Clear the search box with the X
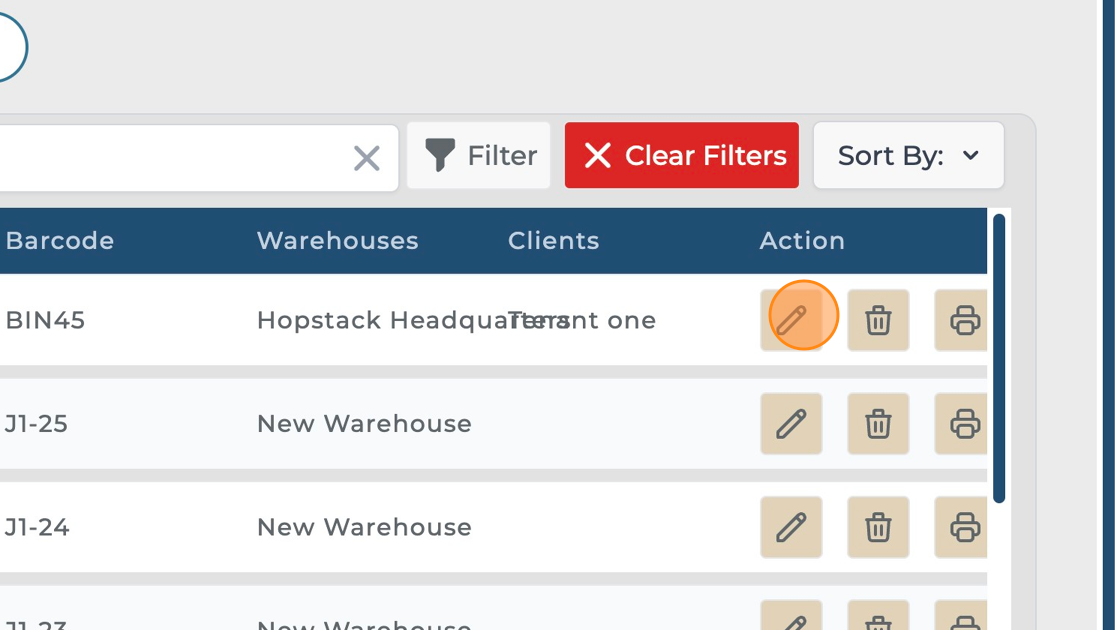This screenshot has height=630, width=1120. (367, 157)
